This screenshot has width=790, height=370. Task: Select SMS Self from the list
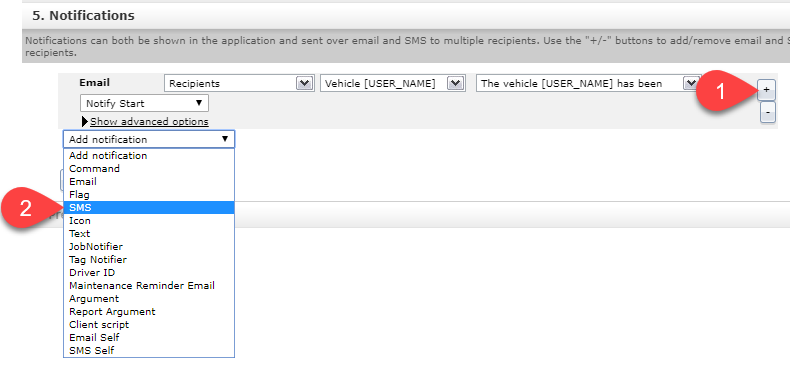(x=149, y=350)
